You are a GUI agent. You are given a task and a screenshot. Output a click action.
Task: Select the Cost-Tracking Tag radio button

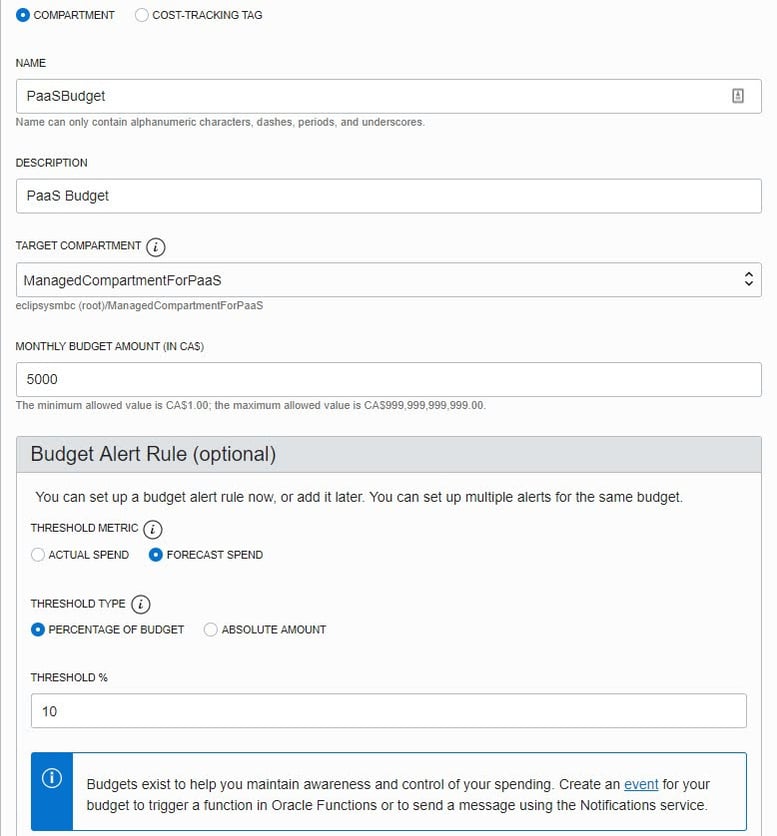(x=141, y=15)
